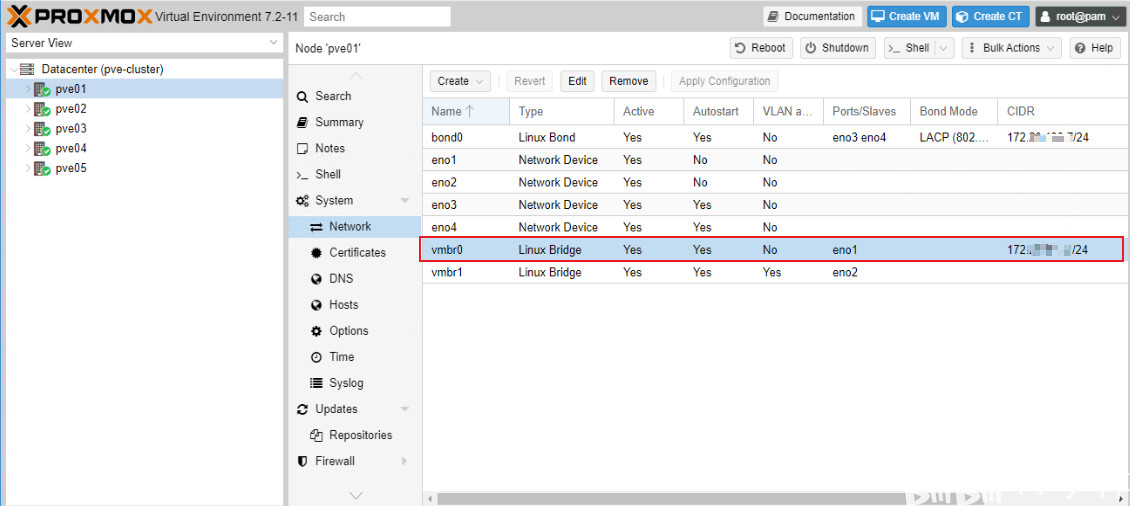Click the Help button
1130x506 pixels.
click(x=1095, y=48)
